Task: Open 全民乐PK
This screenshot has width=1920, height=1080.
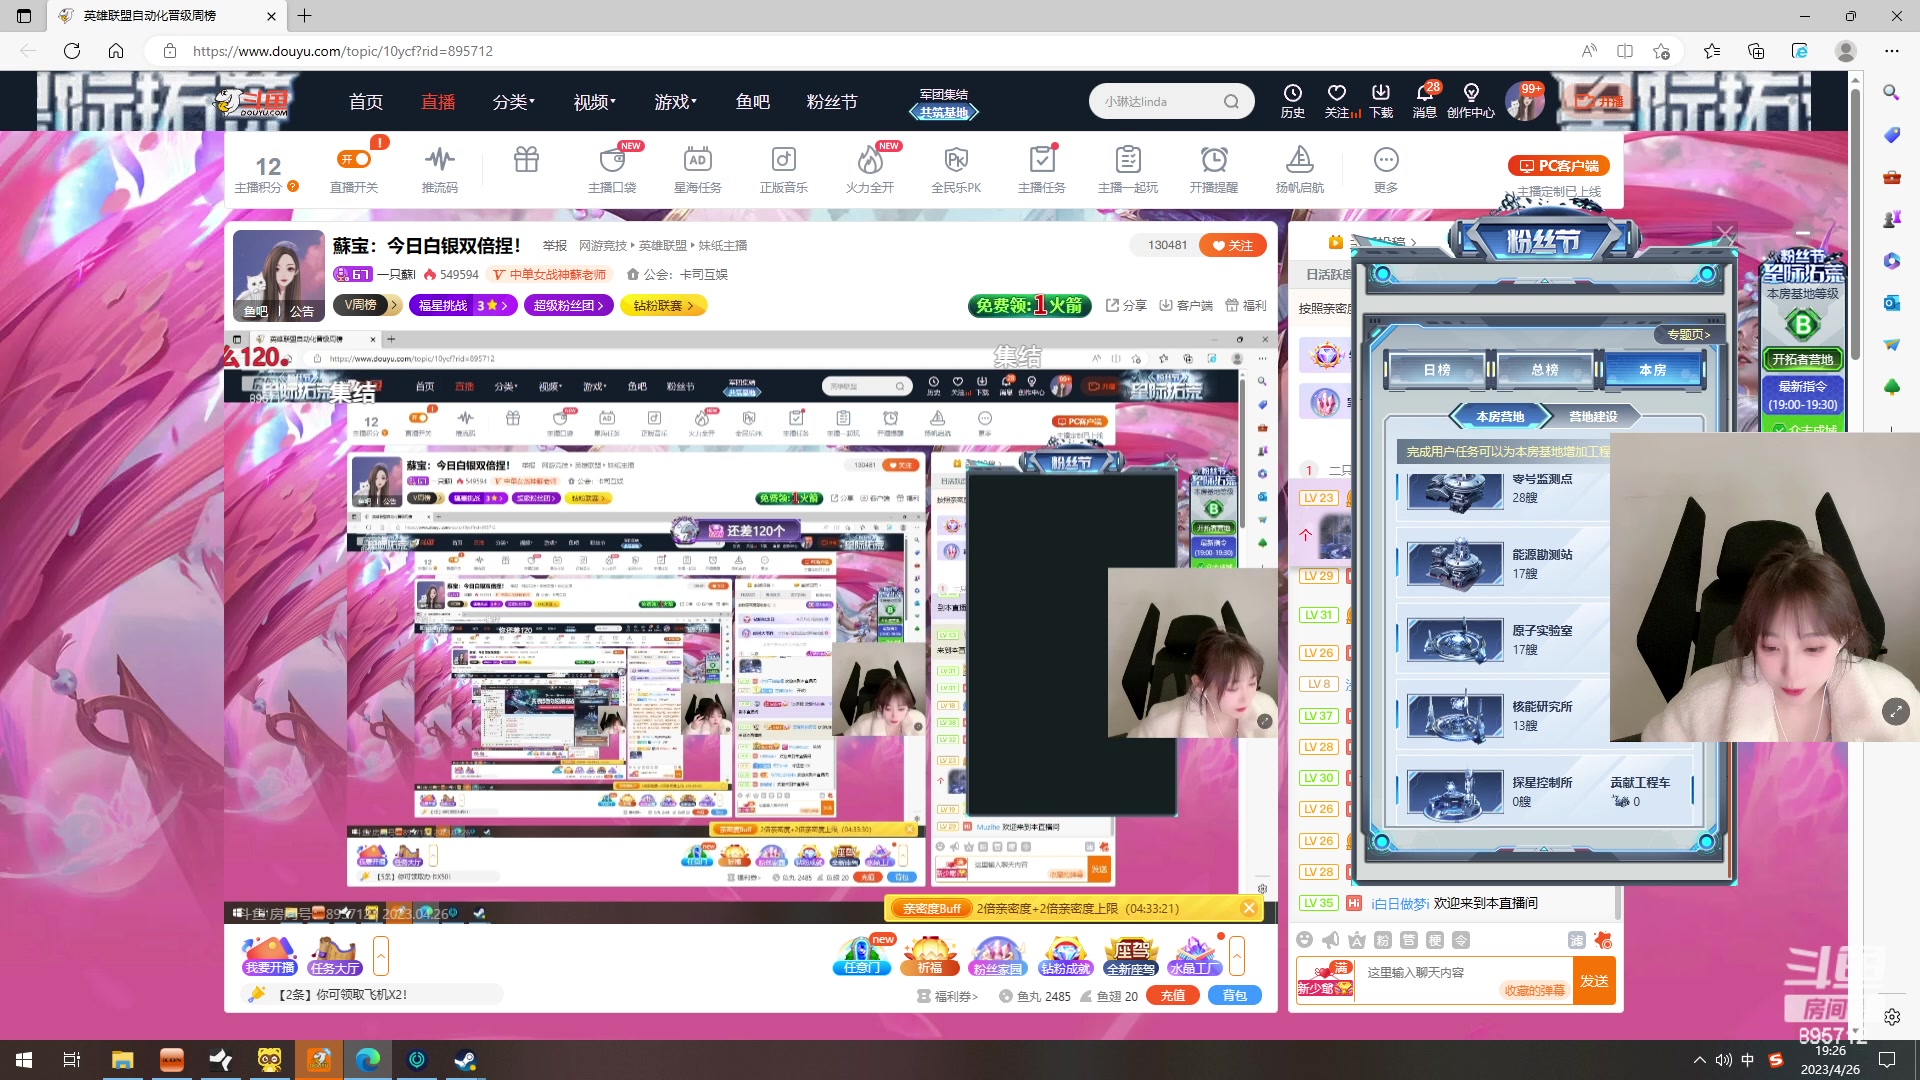Action: click(956, 167)
